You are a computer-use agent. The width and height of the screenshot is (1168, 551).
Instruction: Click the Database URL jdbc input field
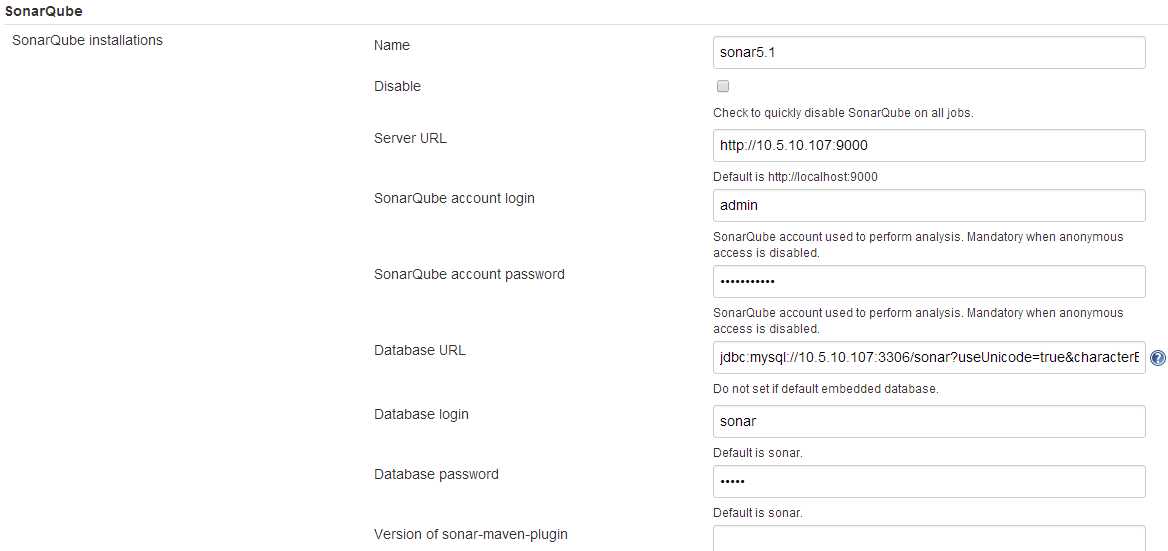coord(929,357)
